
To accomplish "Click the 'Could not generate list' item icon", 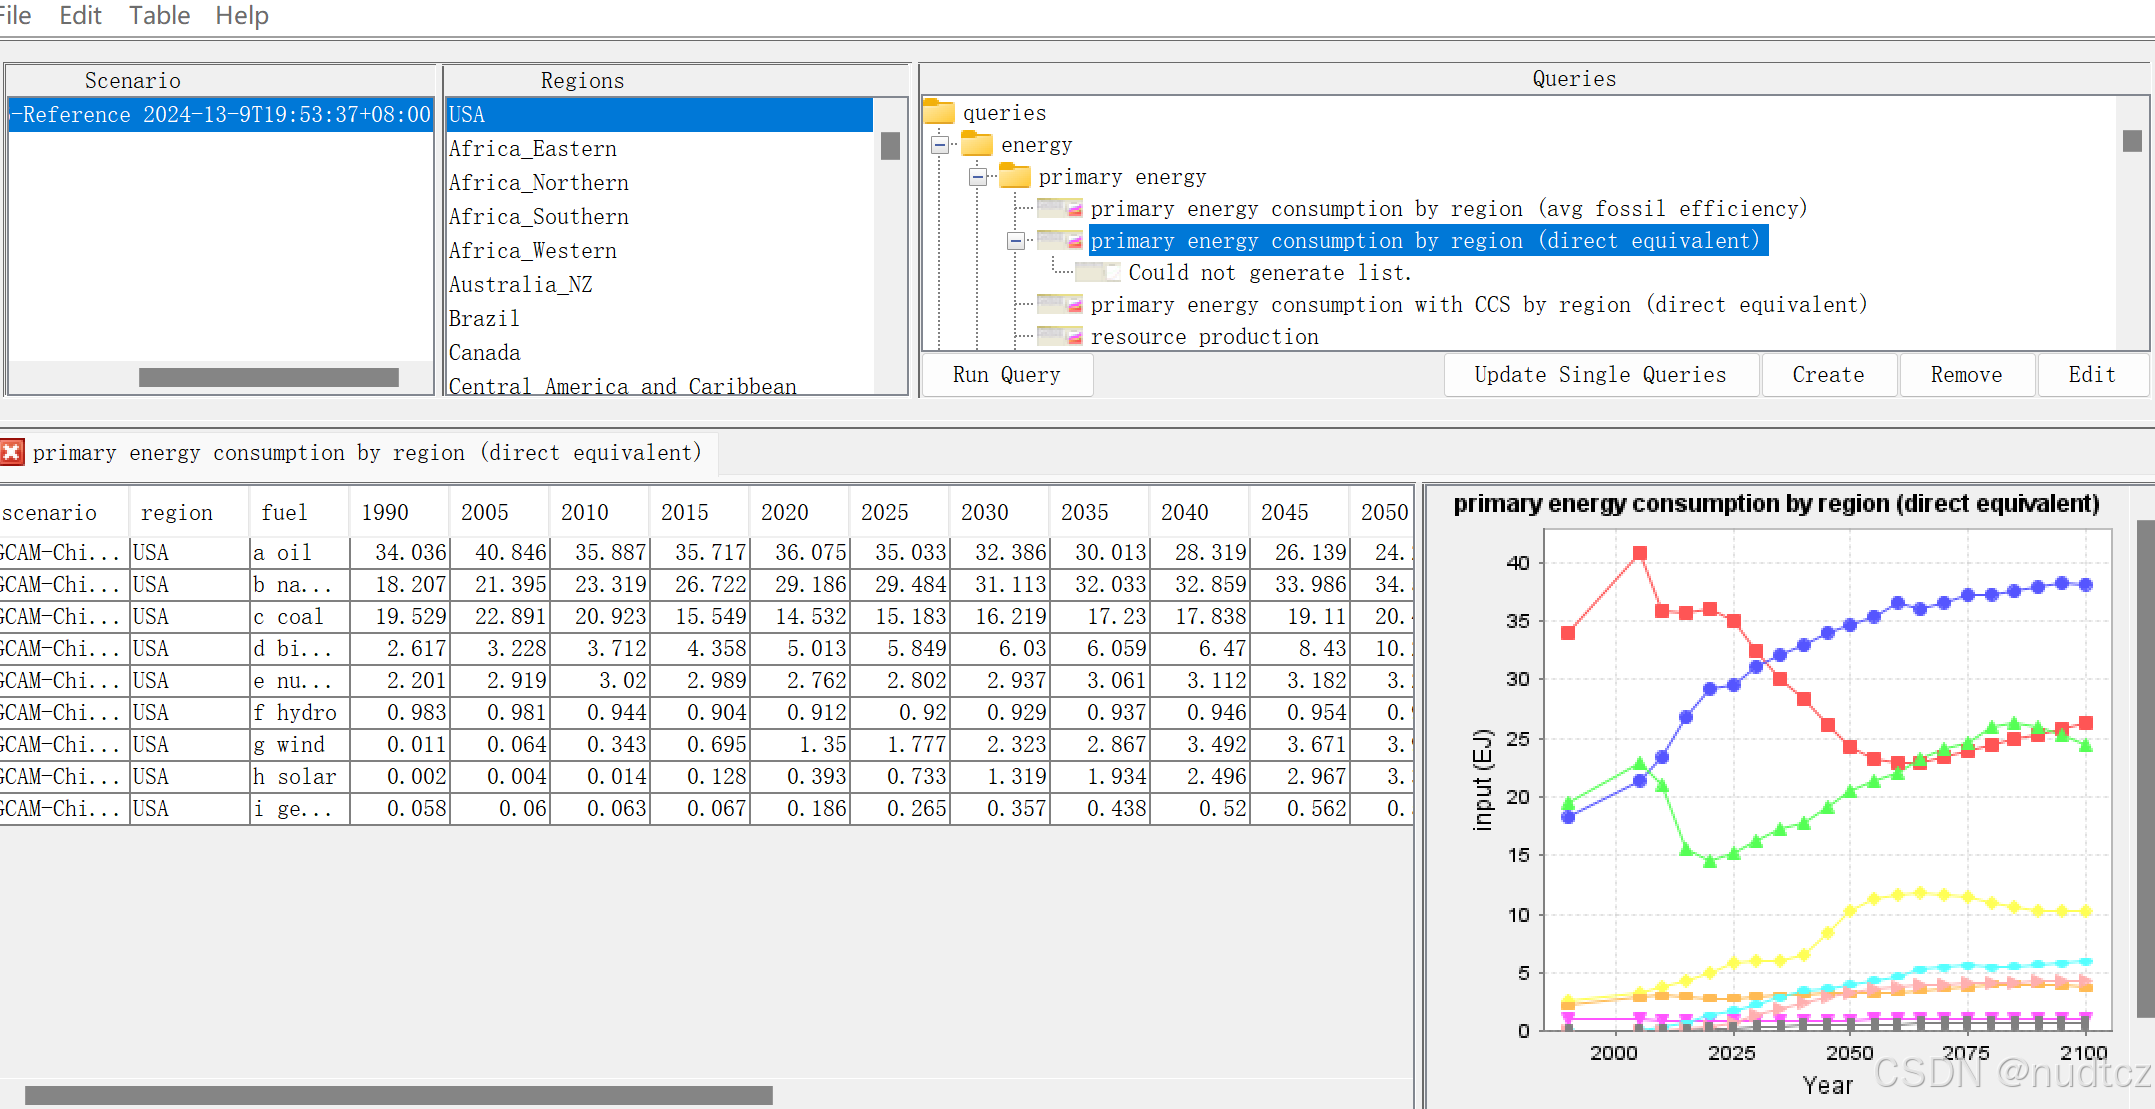I will (x=1098, y=273).
